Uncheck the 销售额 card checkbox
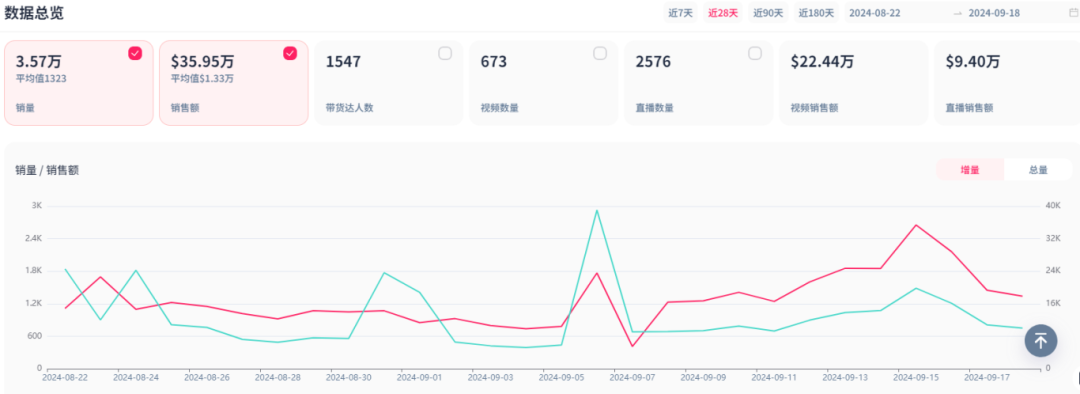The height and width of the screenshot is (394, 1080). tap(290, 53)
